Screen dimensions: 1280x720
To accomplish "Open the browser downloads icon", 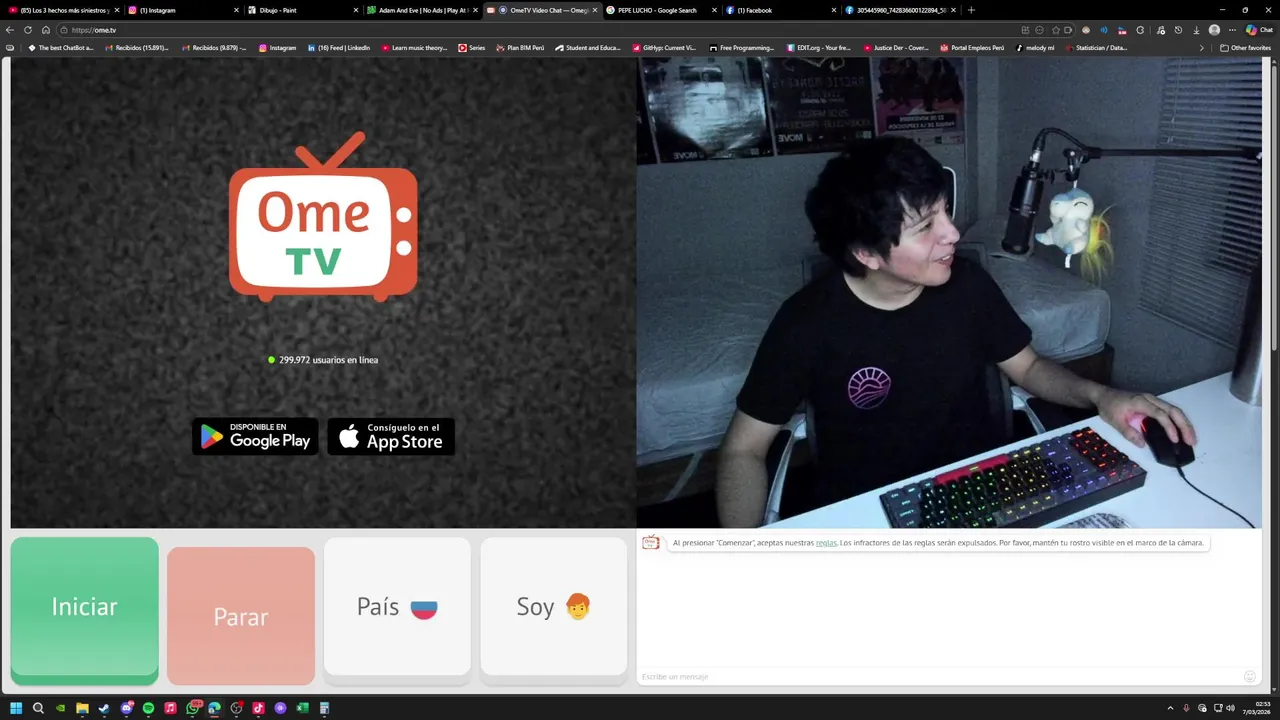I will (x=1195, y=30).
